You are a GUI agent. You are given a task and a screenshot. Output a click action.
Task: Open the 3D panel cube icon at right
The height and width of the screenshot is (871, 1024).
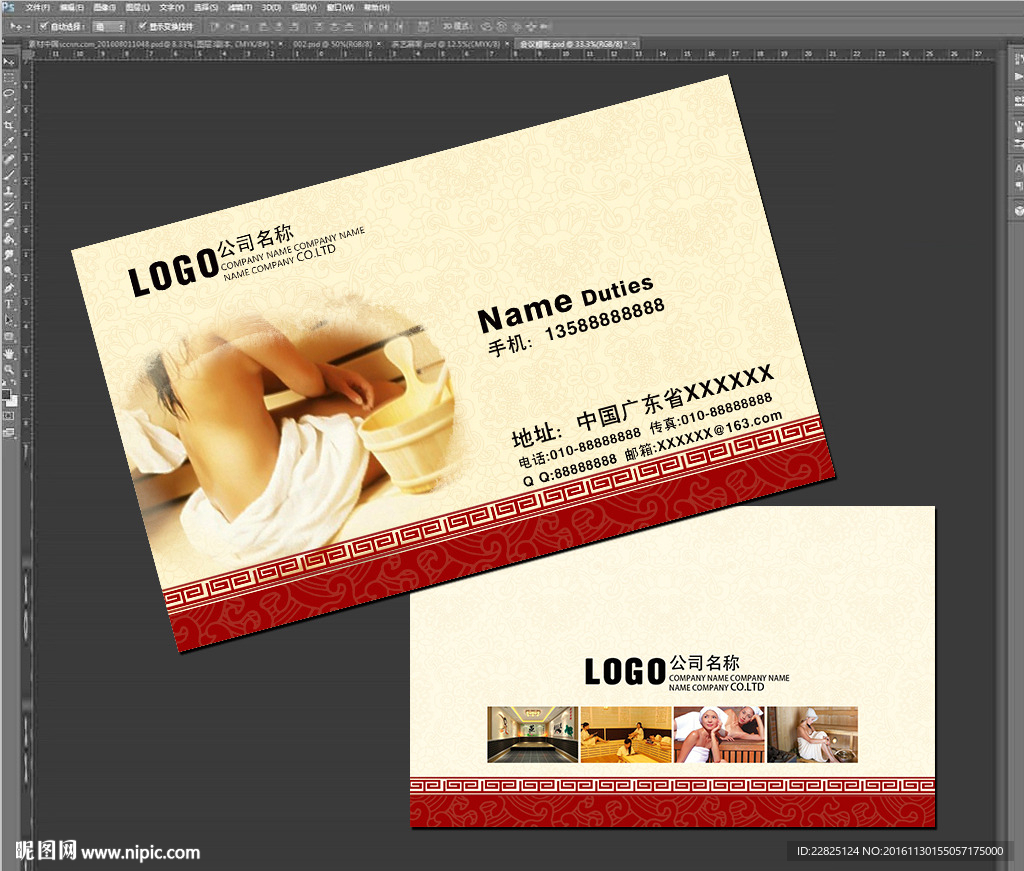(1018, 211)
